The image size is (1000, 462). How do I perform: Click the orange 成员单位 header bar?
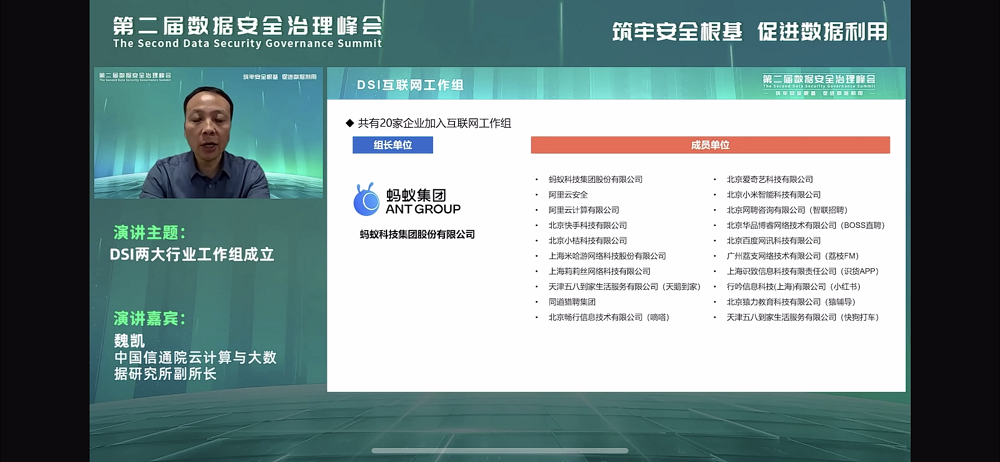click(710, 145)
